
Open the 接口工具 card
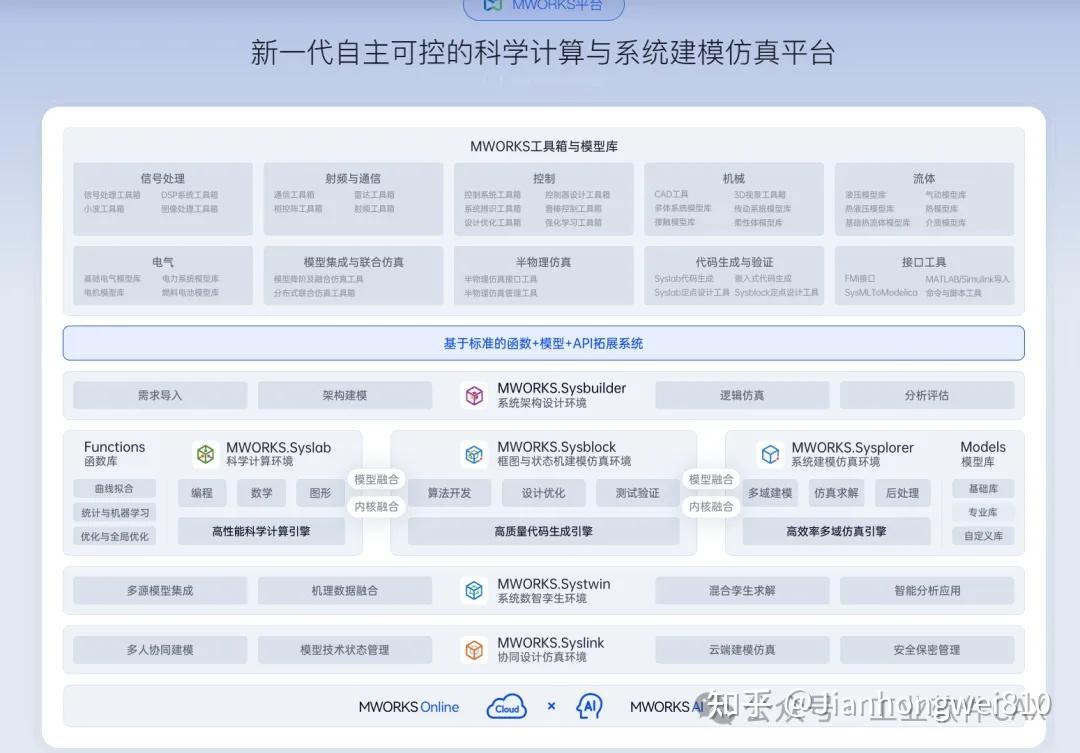coord(924,276)
